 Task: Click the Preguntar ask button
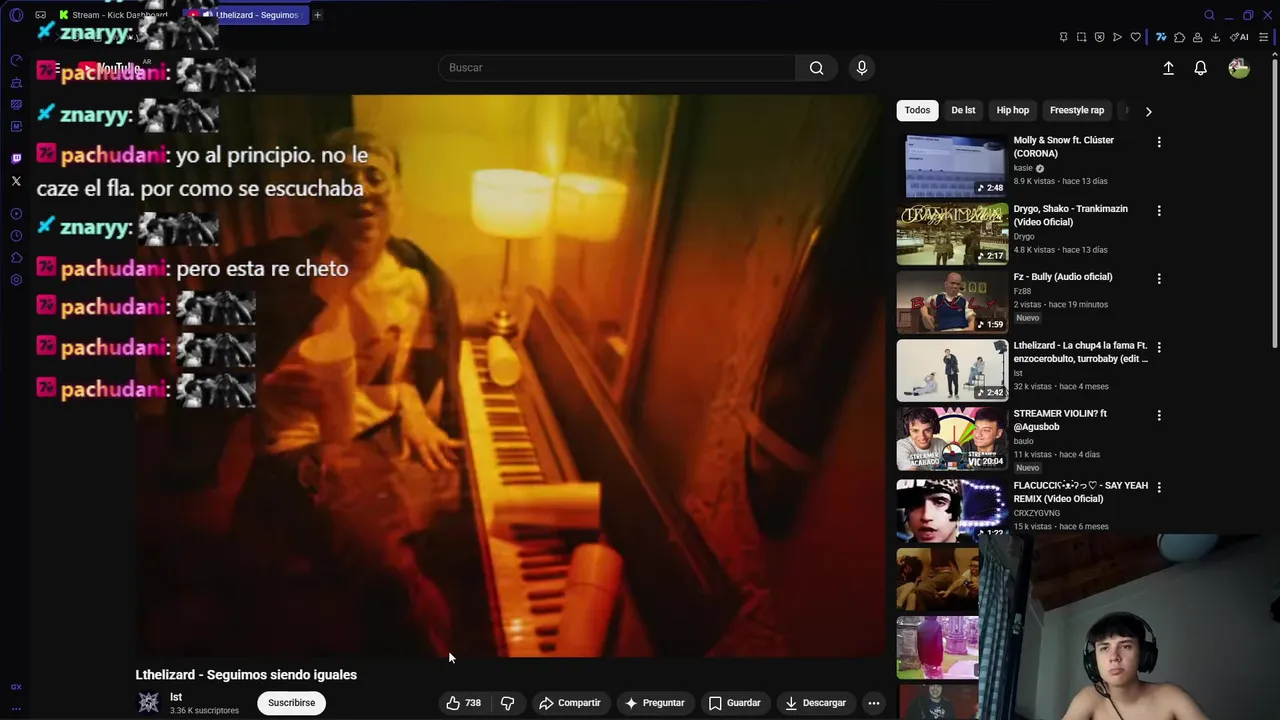pos(655,703)
